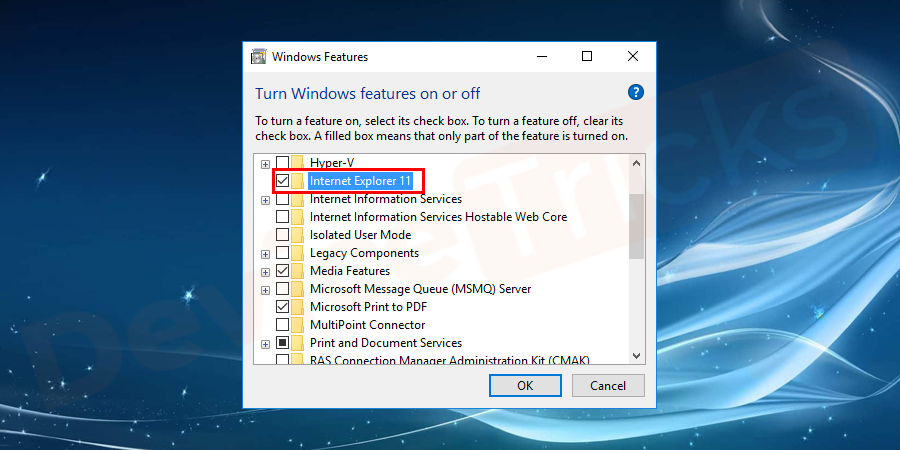Toggle the Print and Document Services checkbox

(282, 343)
